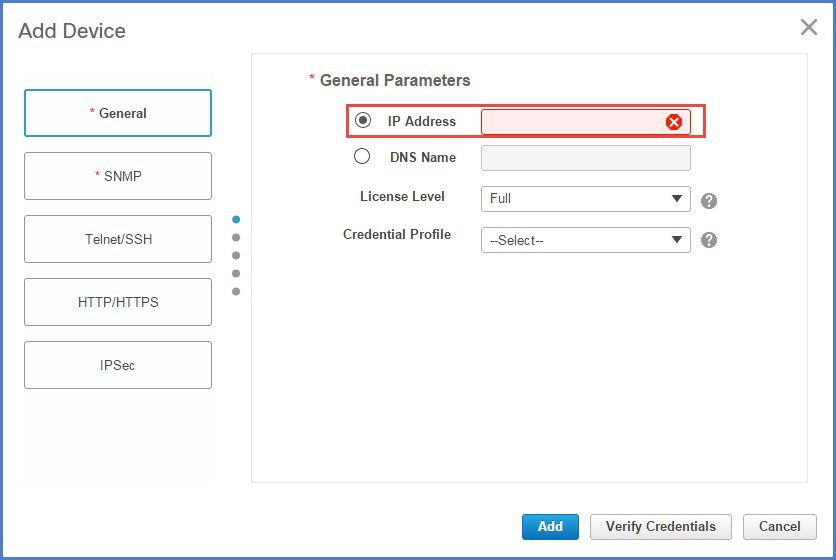
Task: Click the second step indicator dot
Action: click(x=236, y=237)
